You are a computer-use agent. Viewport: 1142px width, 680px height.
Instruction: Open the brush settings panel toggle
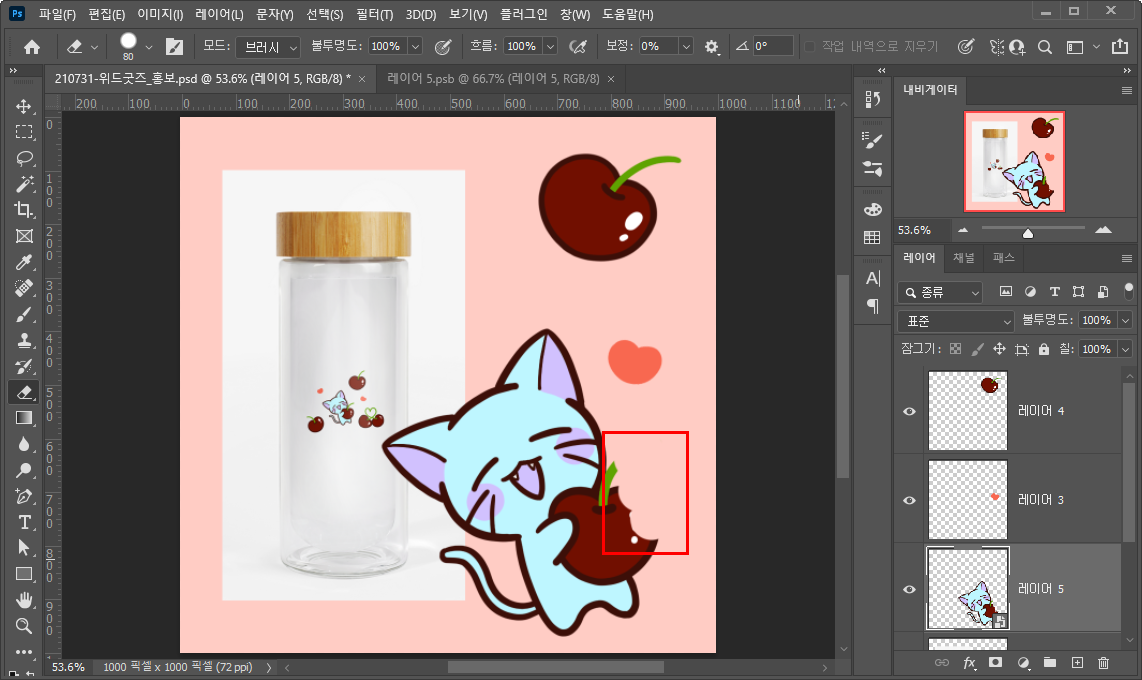pyautogui.click(x=175, y=47)
